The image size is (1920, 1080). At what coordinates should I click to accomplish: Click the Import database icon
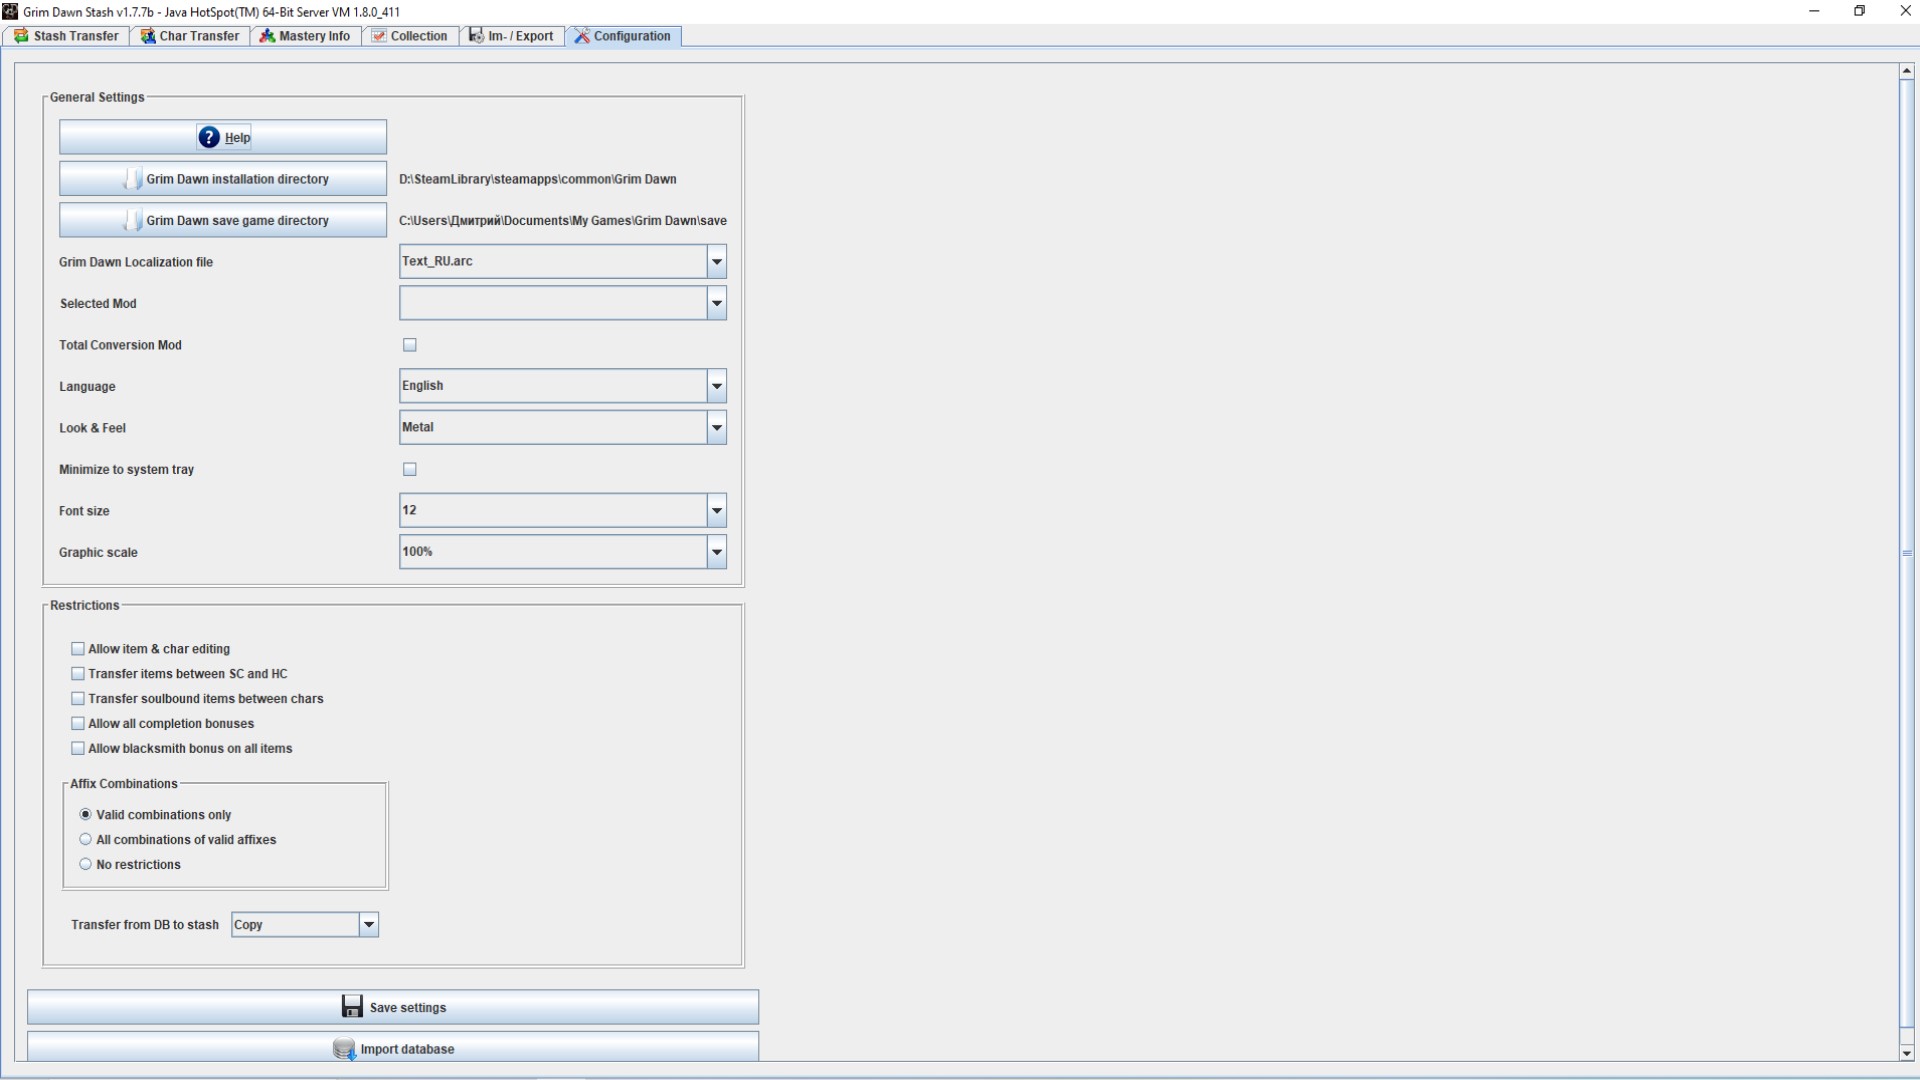point(344,1049)
